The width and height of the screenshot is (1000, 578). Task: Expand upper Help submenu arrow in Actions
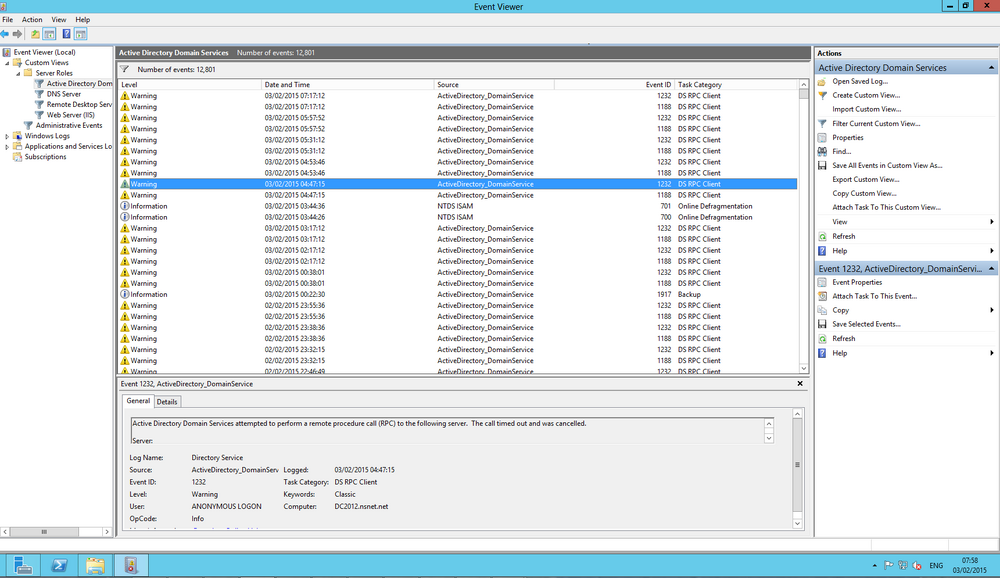click(992, 251)
